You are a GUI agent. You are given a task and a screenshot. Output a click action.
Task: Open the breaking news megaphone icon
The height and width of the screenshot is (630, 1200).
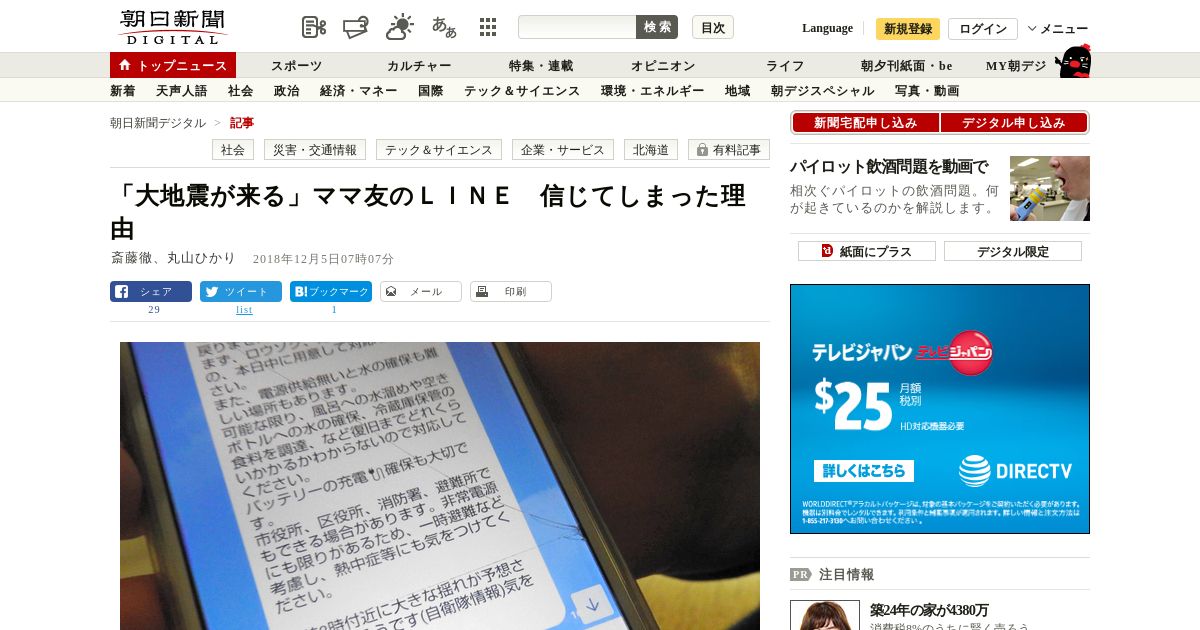(x=356, y=27)
